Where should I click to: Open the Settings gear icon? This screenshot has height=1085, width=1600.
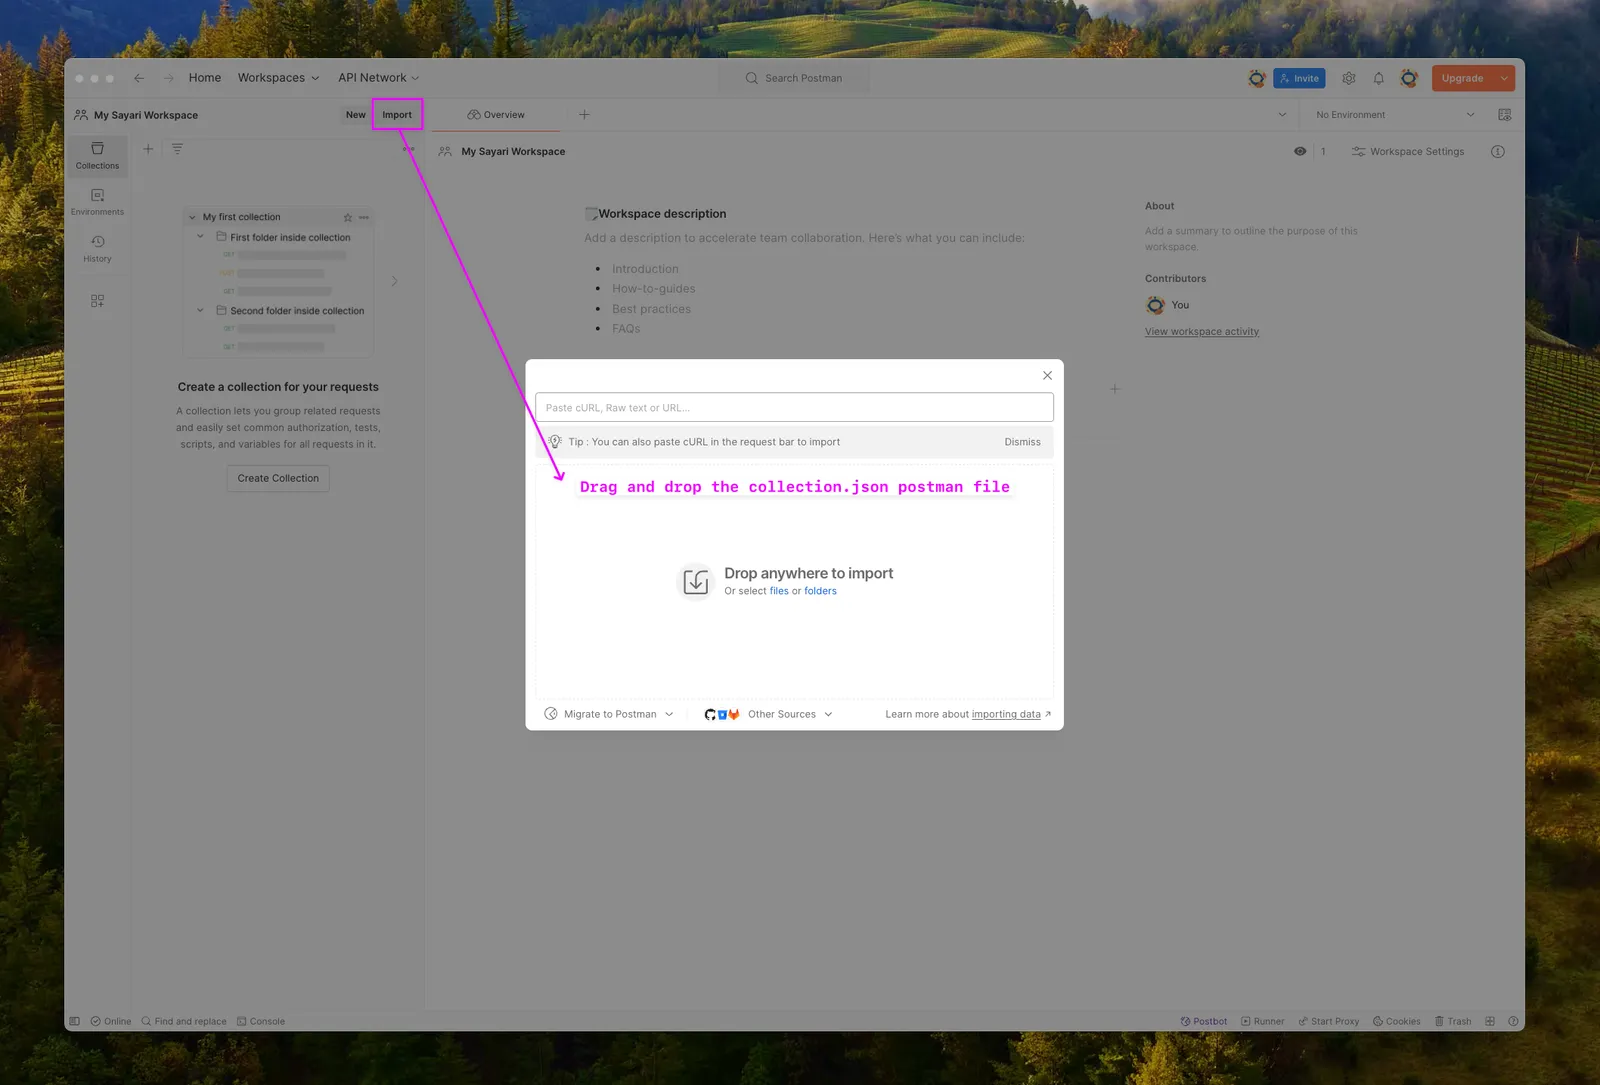coord(1348,78)
